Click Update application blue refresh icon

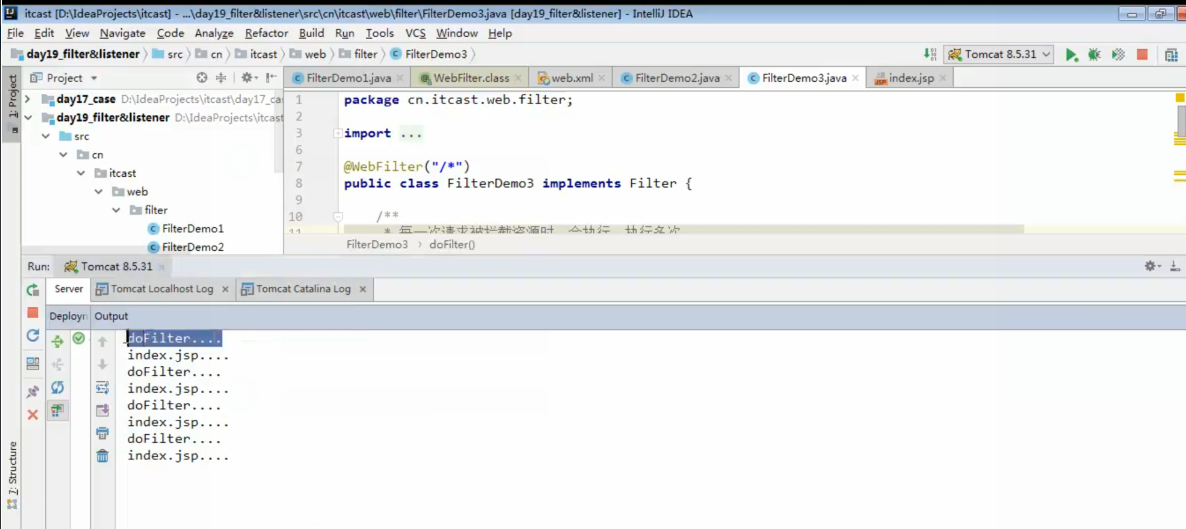click(x=33, y=335)
